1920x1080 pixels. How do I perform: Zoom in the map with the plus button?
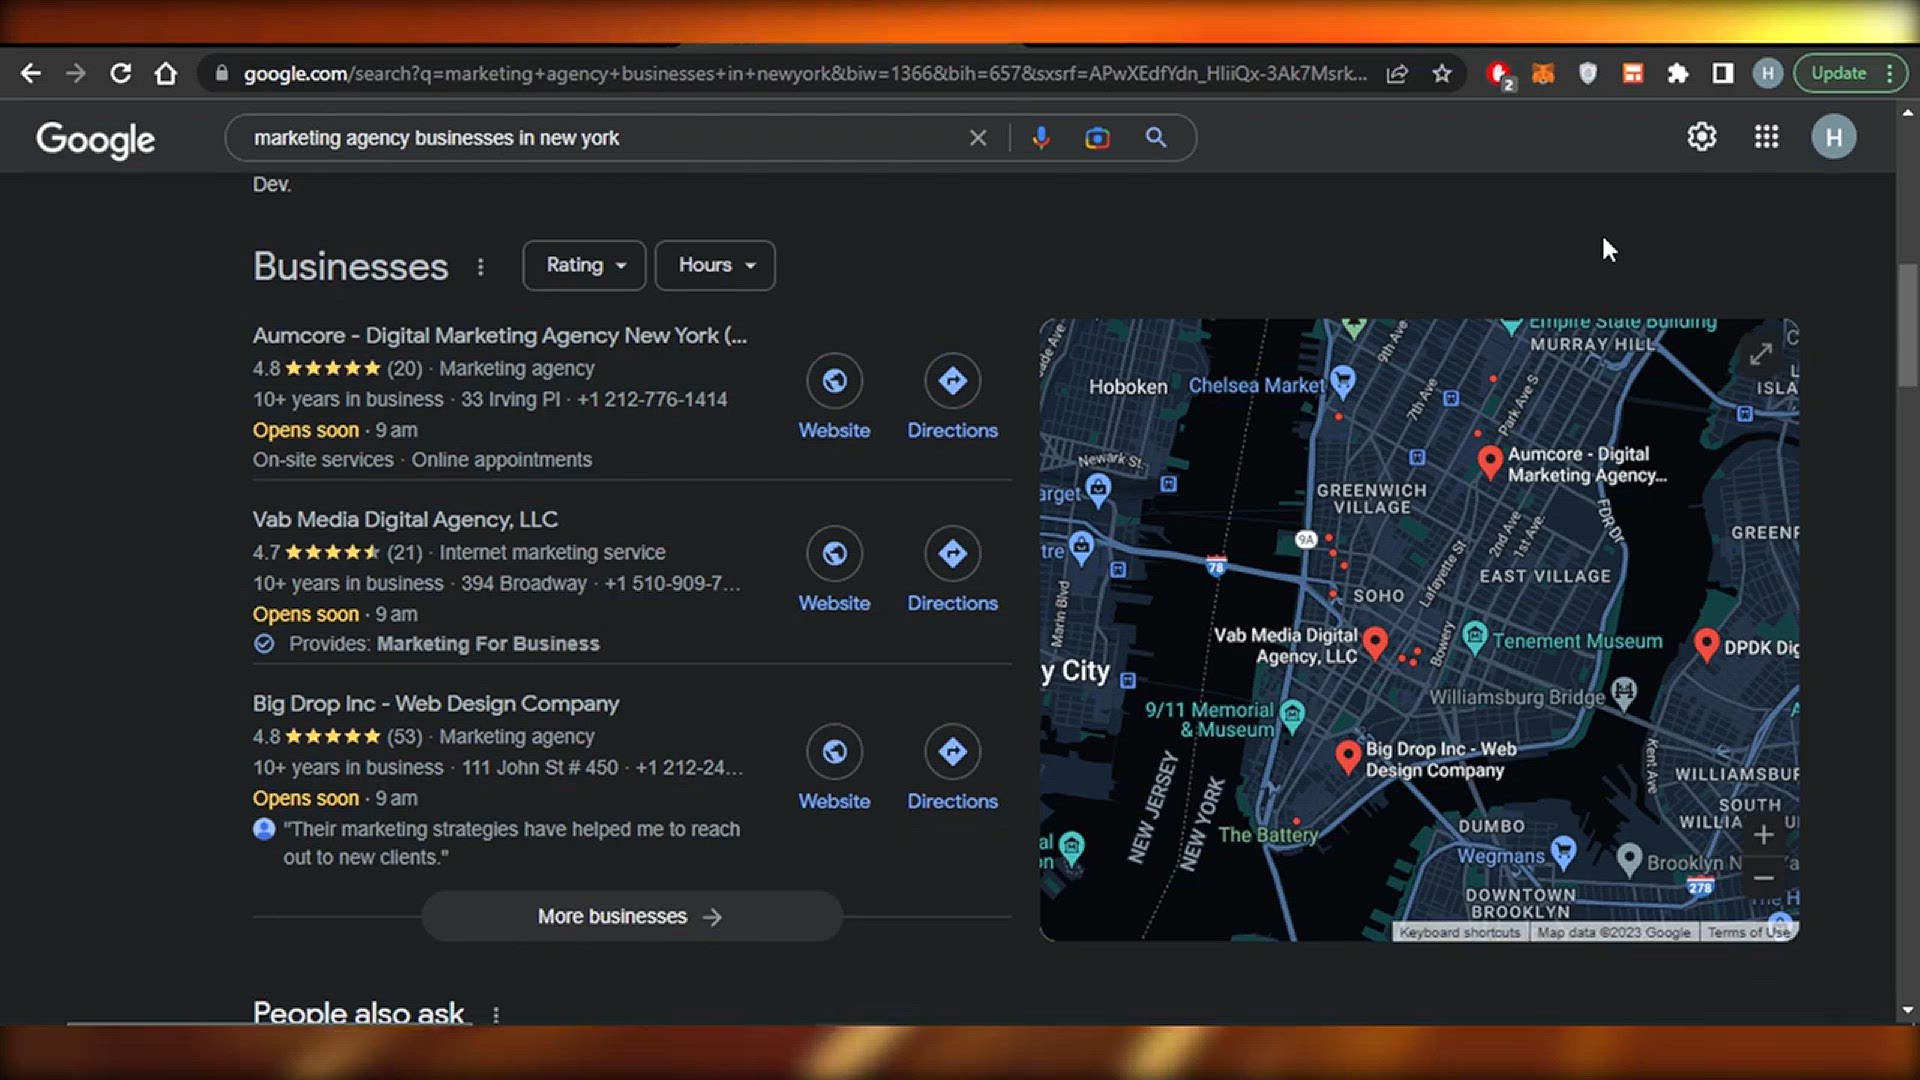click(1764, 835)
